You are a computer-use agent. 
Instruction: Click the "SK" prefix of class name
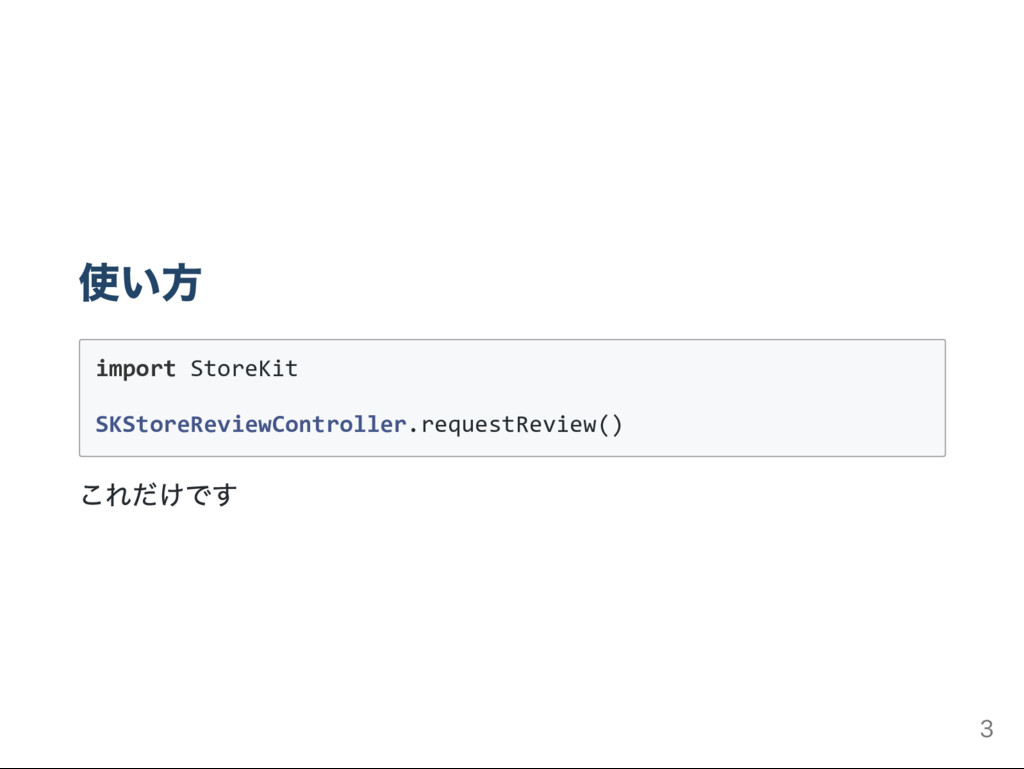click(x=108, y=424)
